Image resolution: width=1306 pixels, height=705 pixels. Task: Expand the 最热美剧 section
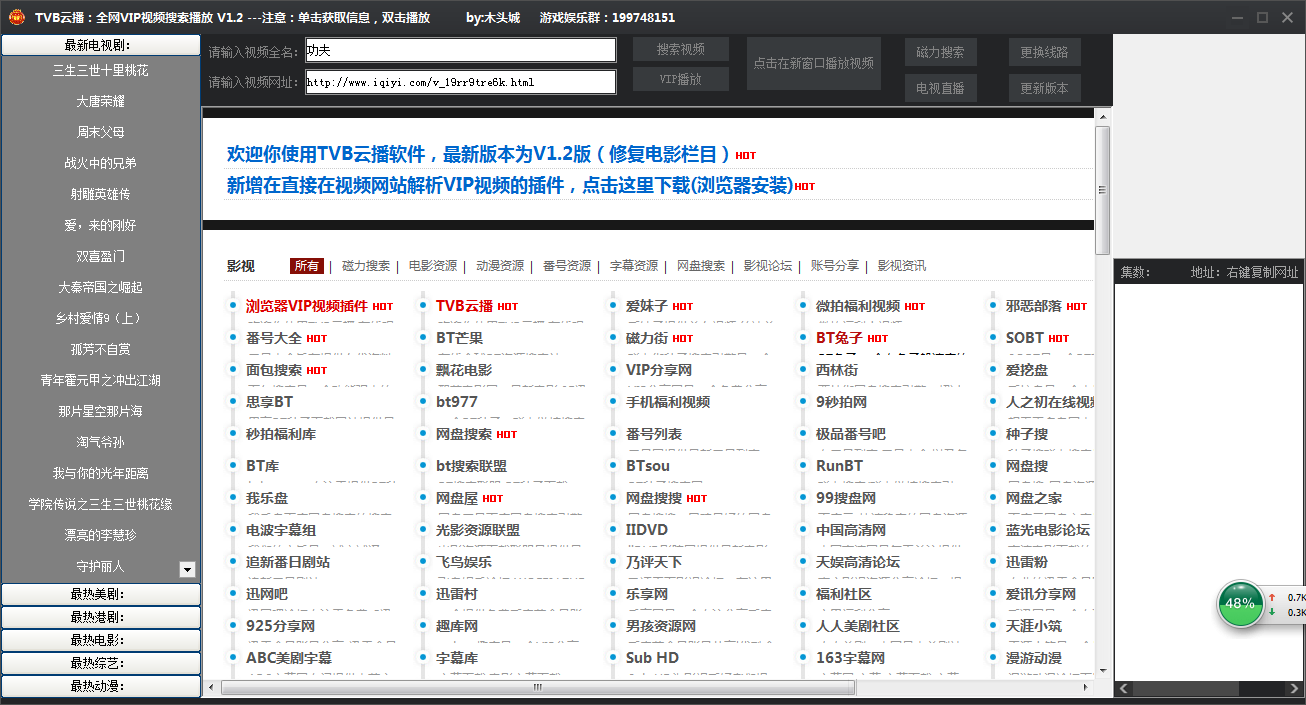pos(100,594)
